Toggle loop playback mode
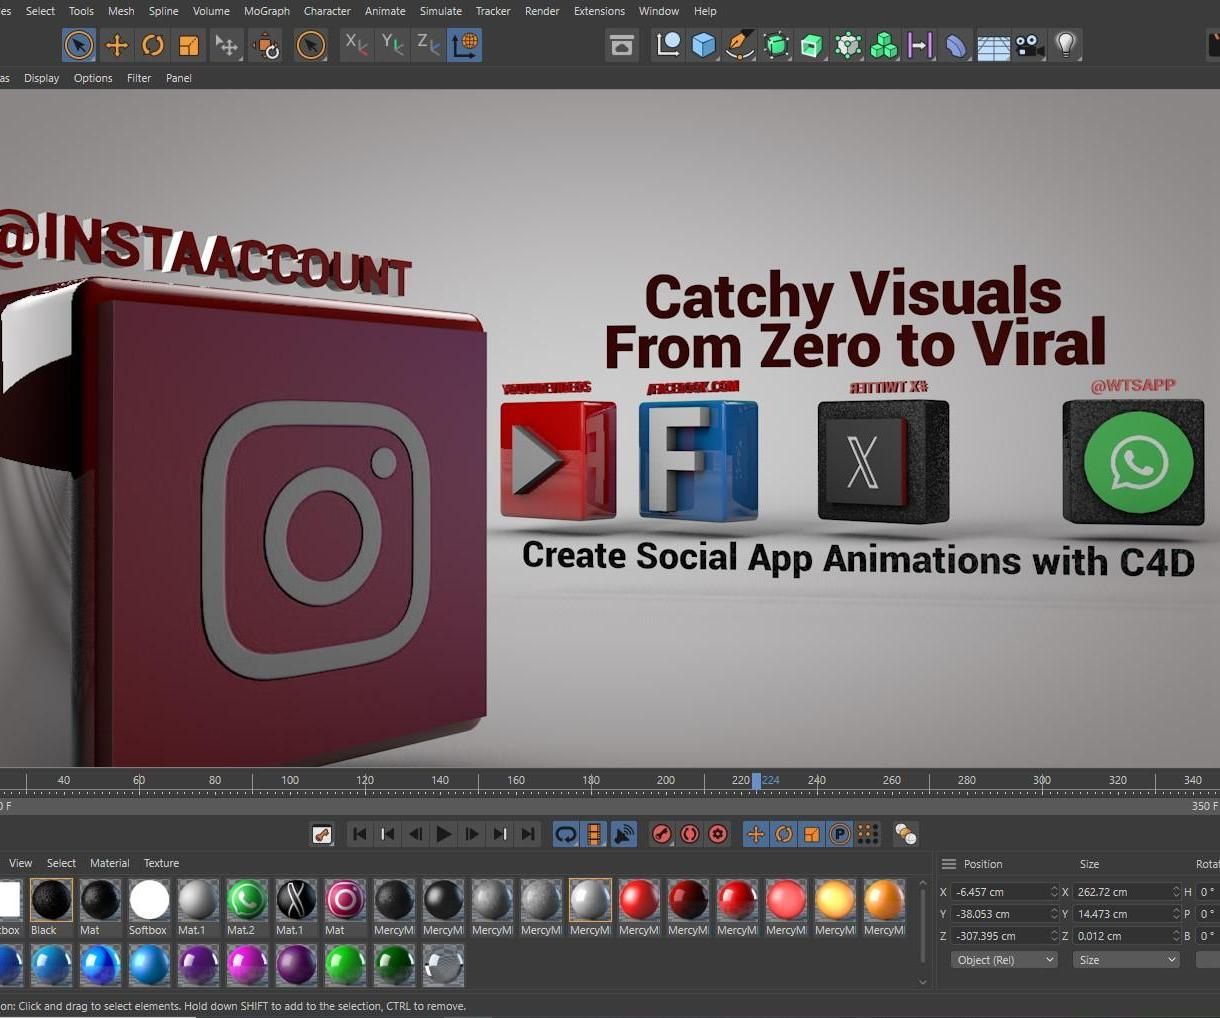Viewport: 1220px width, 1018px height. pos(566,834)
